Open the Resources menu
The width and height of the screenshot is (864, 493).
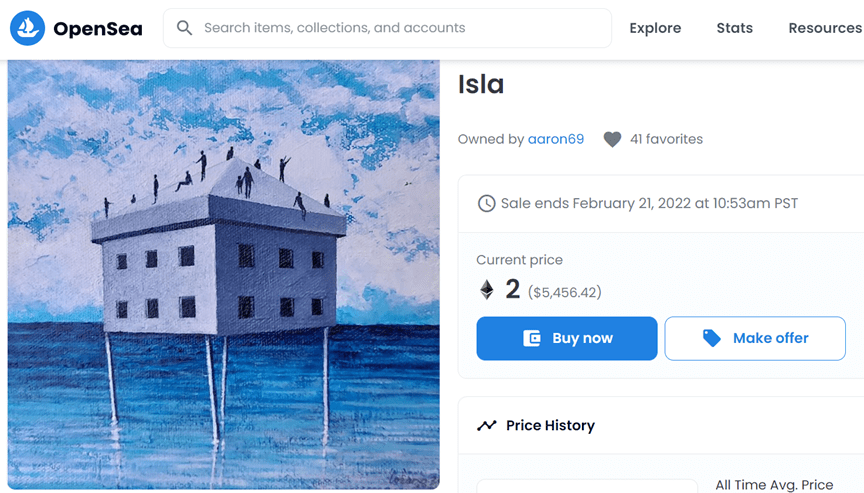pyautogui.click(x=824, y=28)
